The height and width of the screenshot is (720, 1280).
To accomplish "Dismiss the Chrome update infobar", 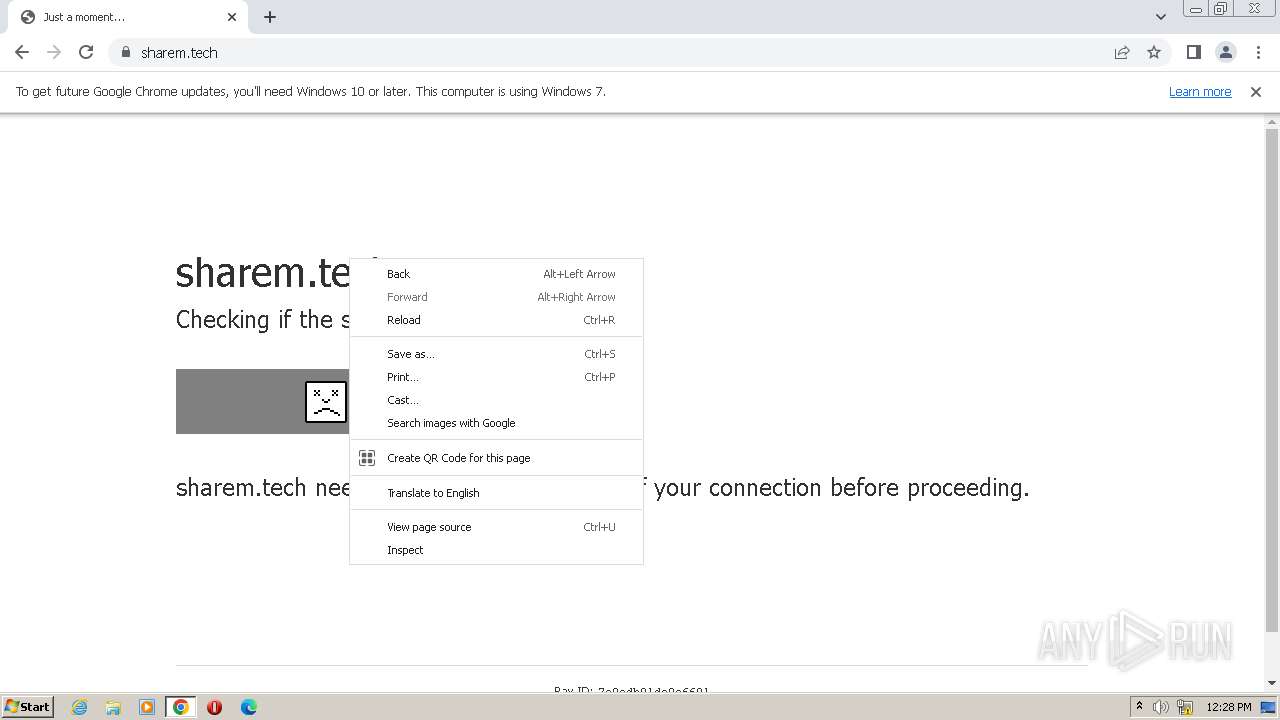I will tap(1256, 91).
